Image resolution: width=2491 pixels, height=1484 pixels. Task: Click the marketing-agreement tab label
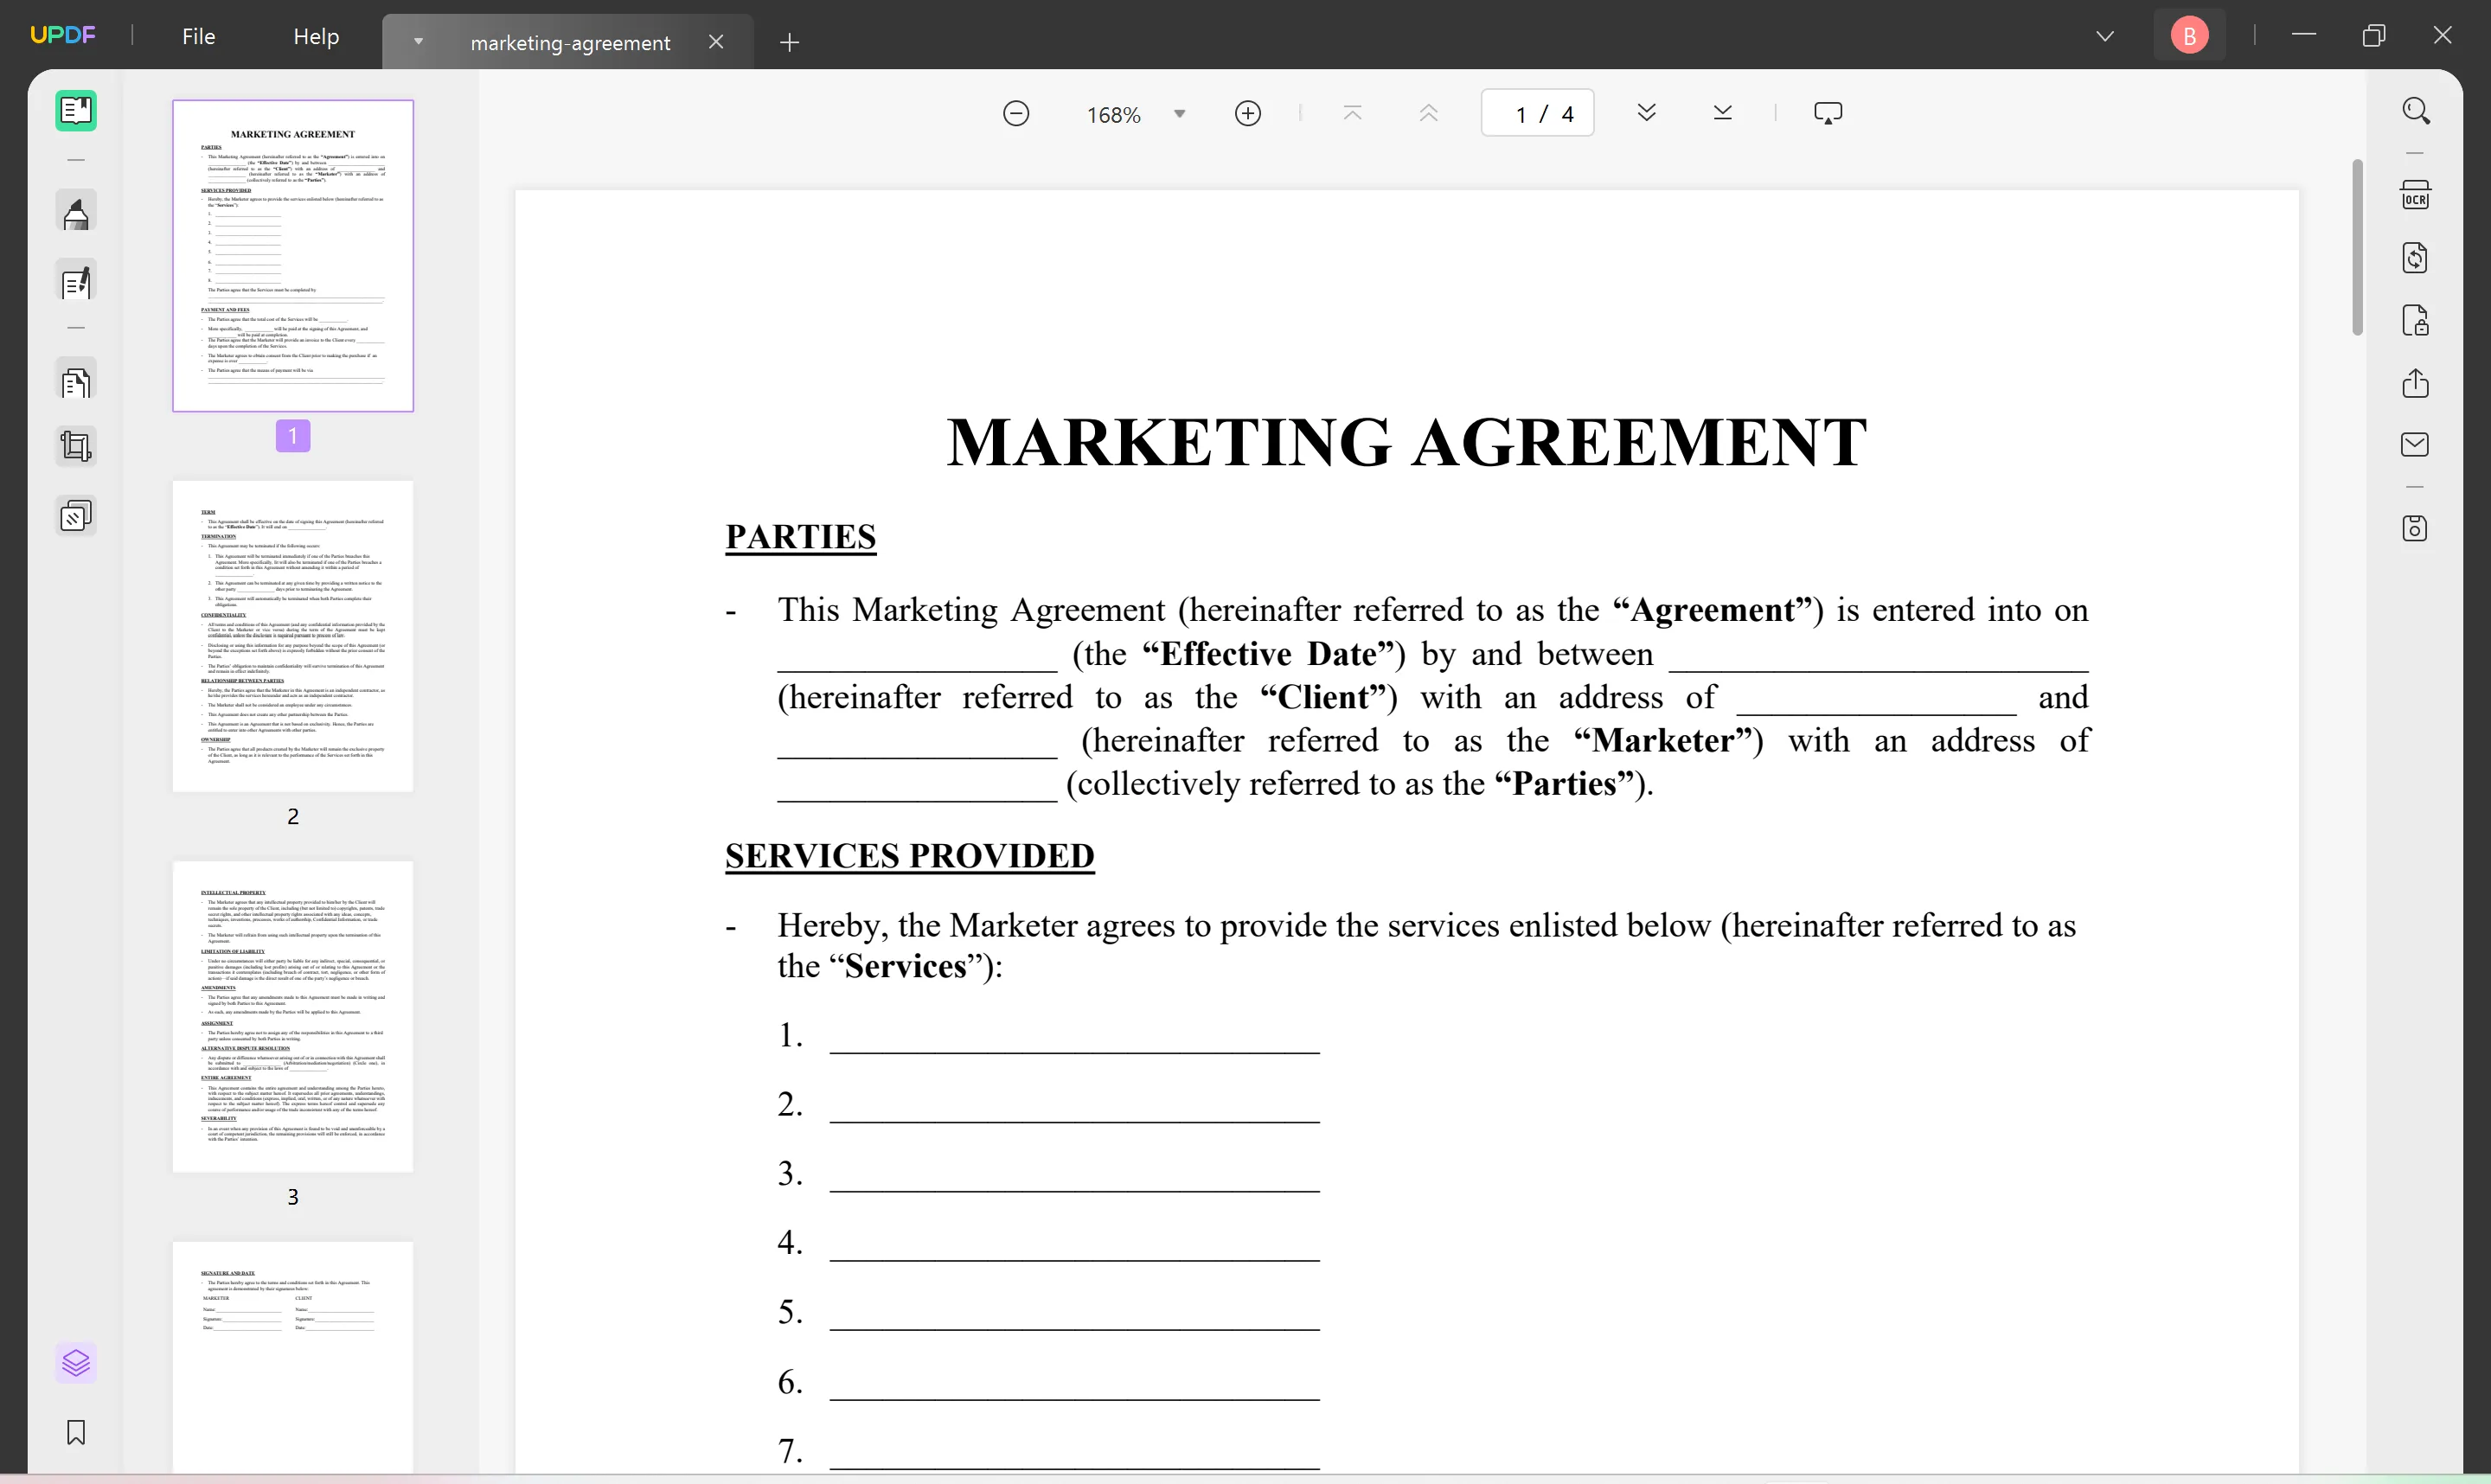pyautogui.click(x=569, y=41)
